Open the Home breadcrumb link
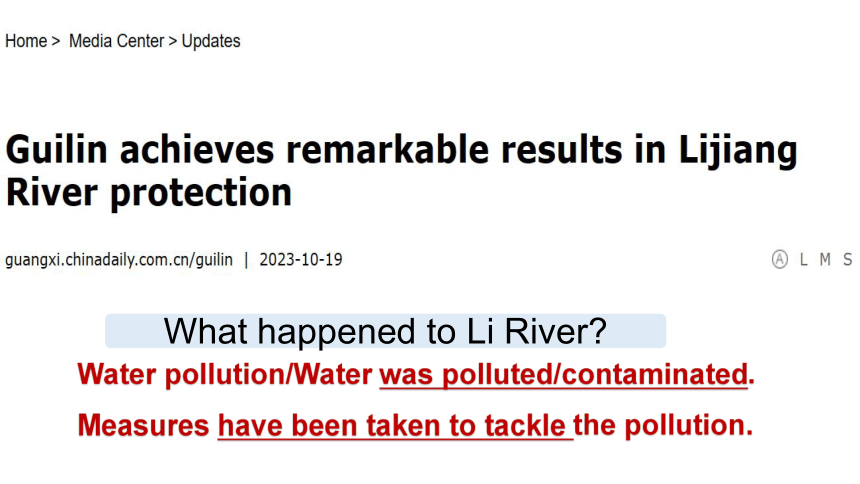Image resolution: width=860 pixels, height=484 pixels. (26, 41)
